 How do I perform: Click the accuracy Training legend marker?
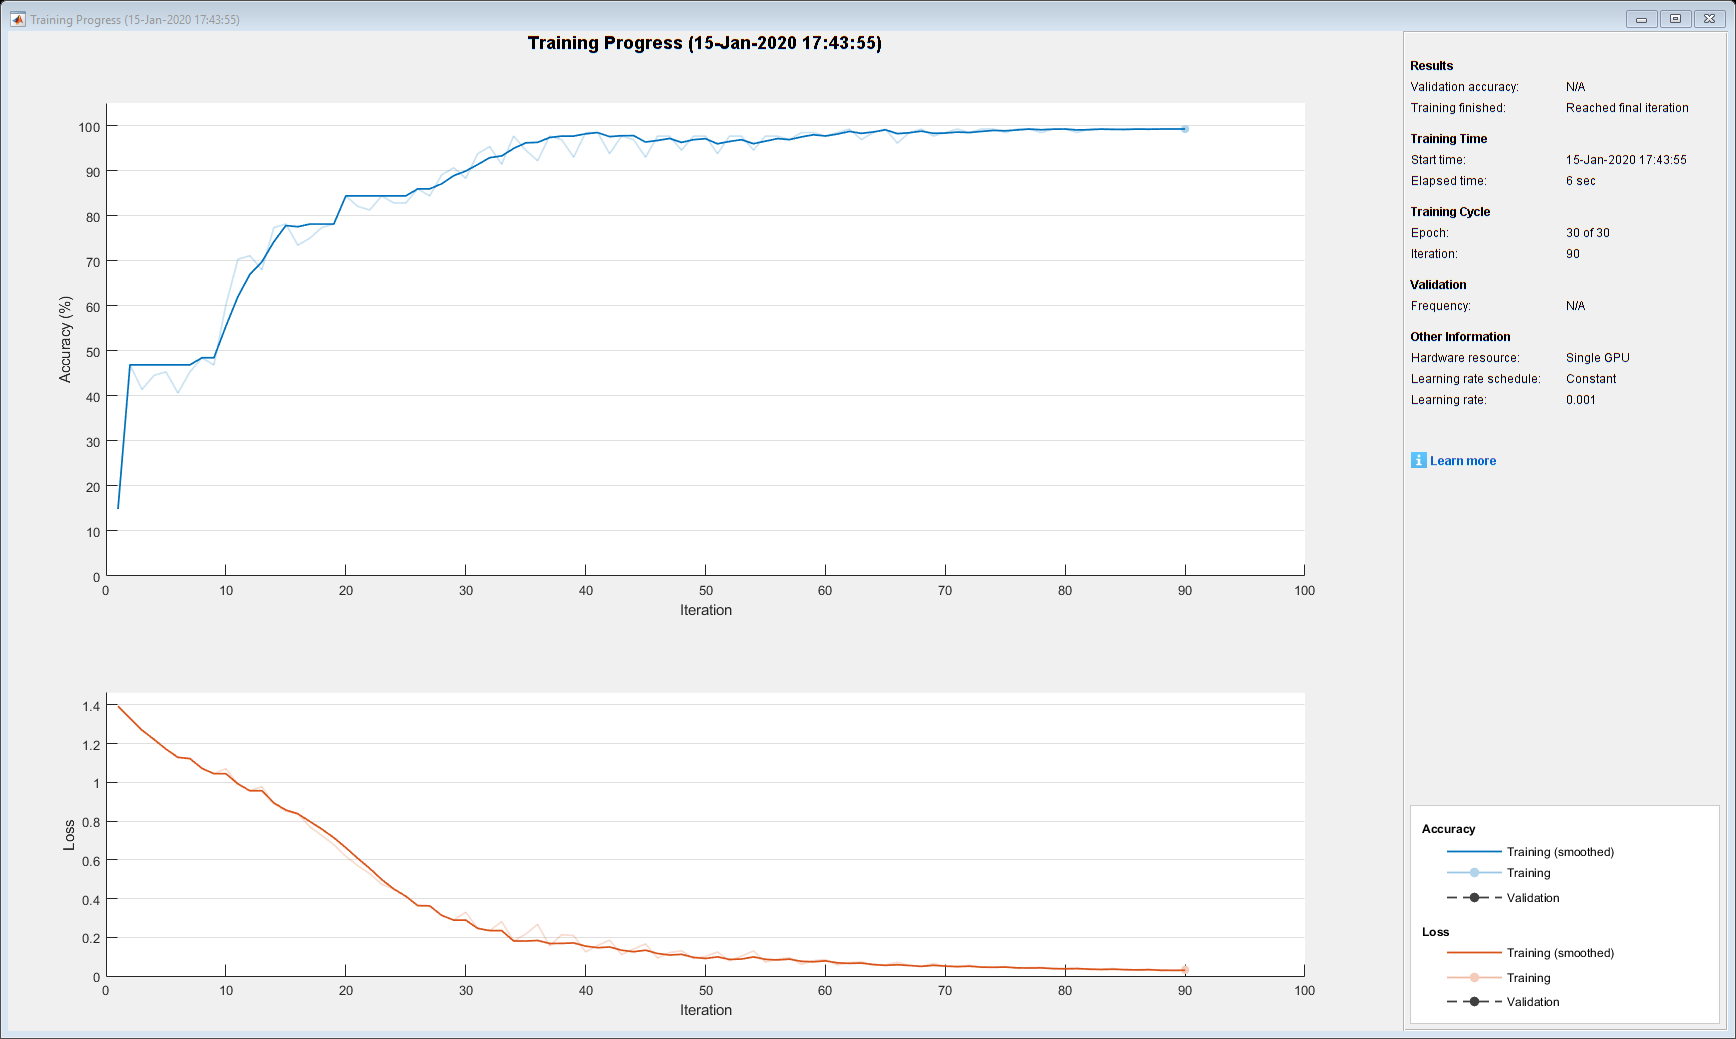[x=1474, y=873]
